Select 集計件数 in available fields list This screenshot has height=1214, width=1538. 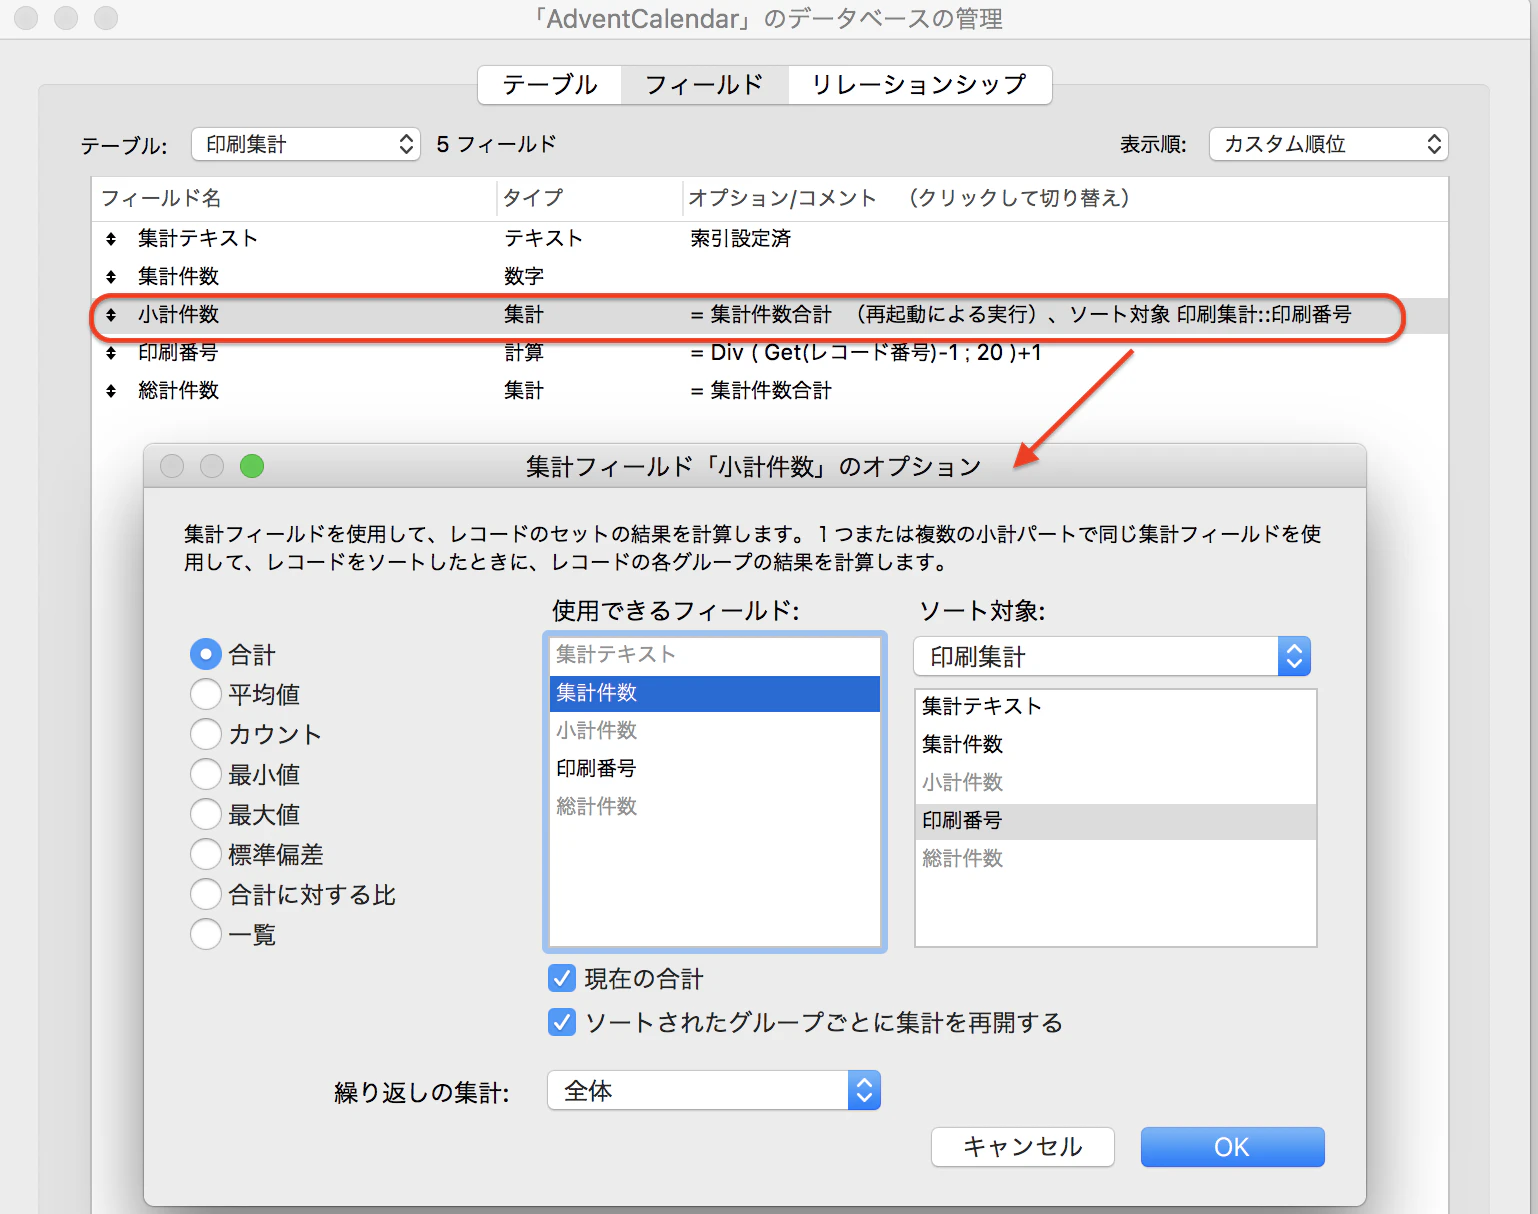715,693
